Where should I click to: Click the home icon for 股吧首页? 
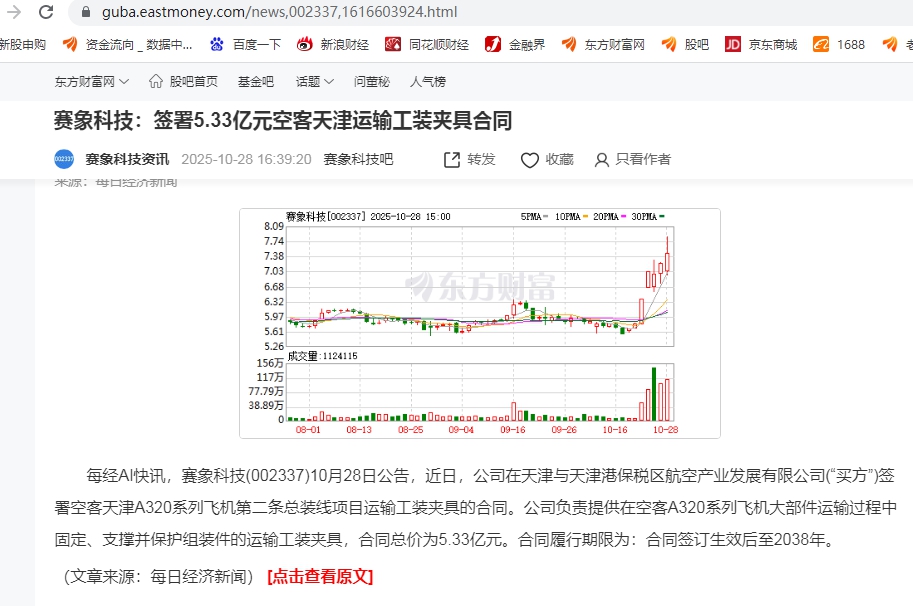[x=155, y=81]
